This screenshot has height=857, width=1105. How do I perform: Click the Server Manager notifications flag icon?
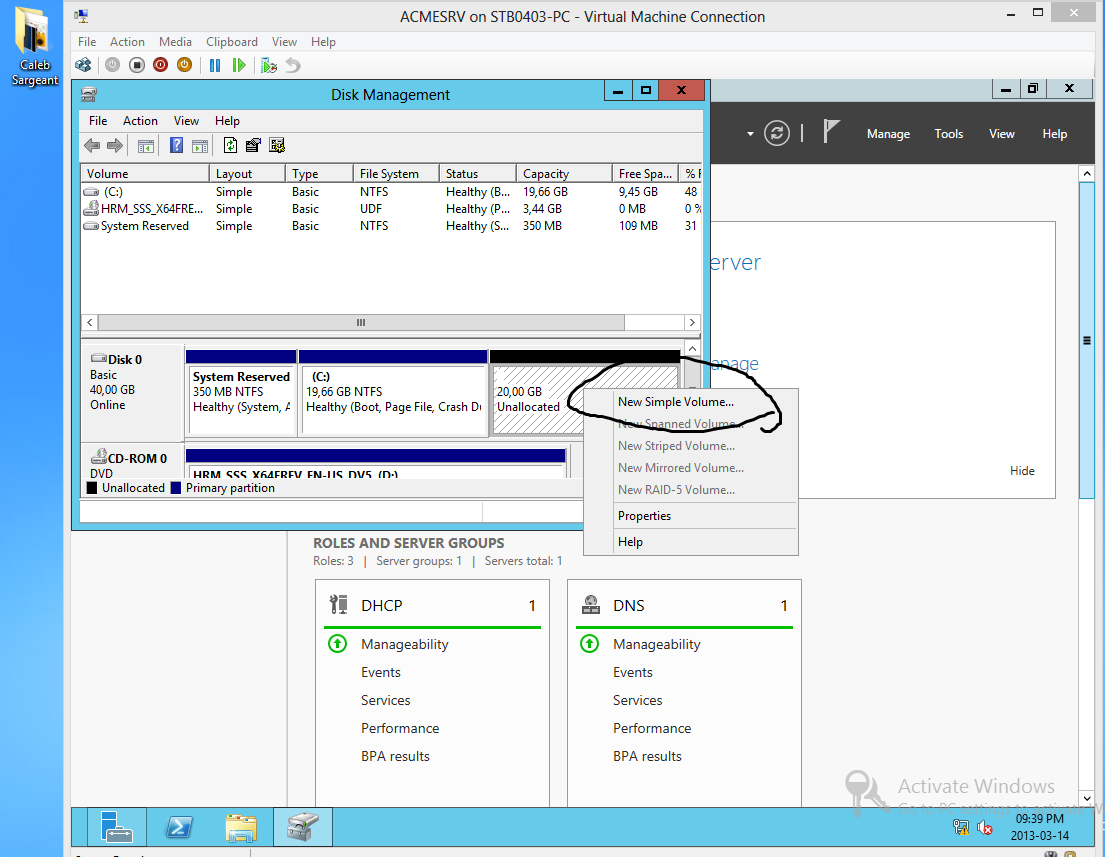coord(831,132)
